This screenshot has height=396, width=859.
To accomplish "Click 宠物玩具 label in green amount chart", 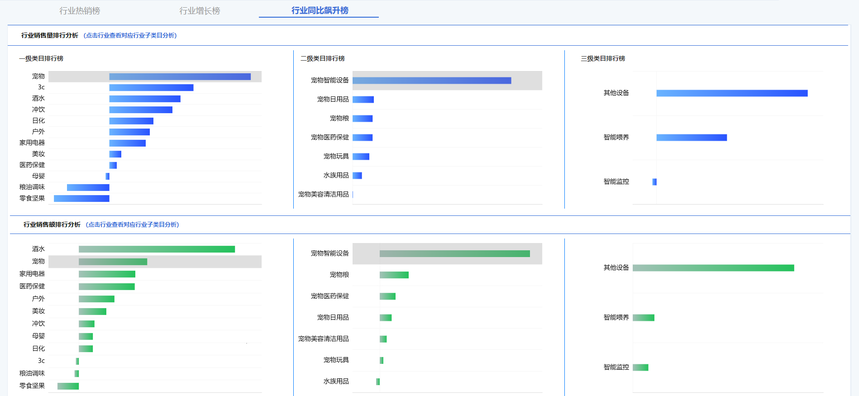I will point(336,360).
